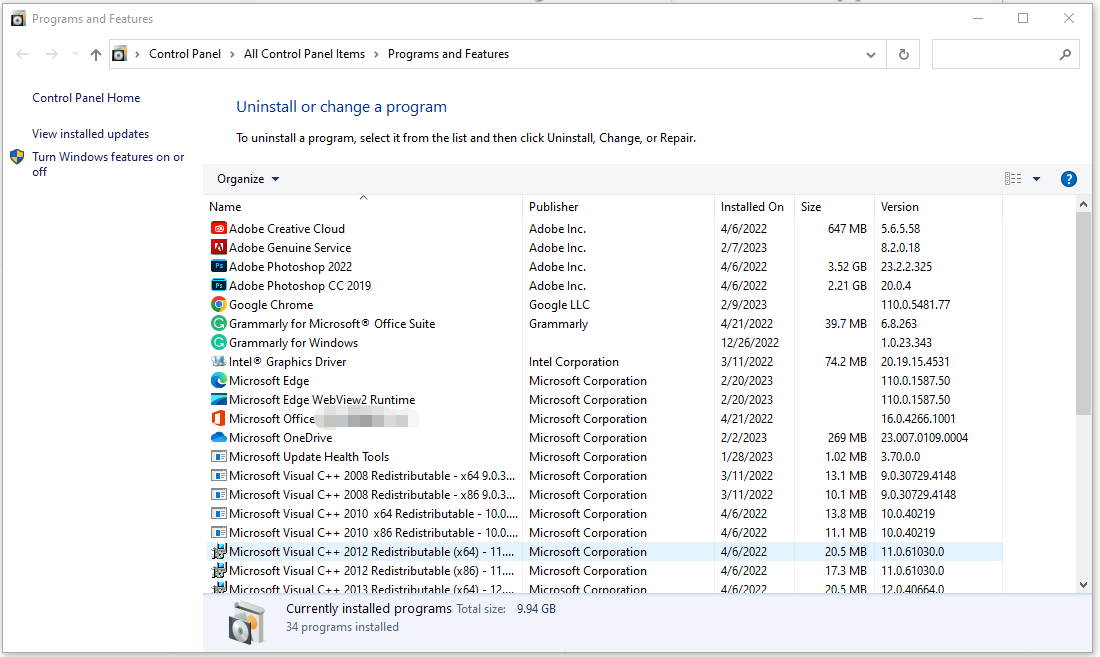The height and width of the screenshot is (657, 1100).
Task: Click the Microsoft Edge WebView2 Runtime icon
Action: point(219,399)
